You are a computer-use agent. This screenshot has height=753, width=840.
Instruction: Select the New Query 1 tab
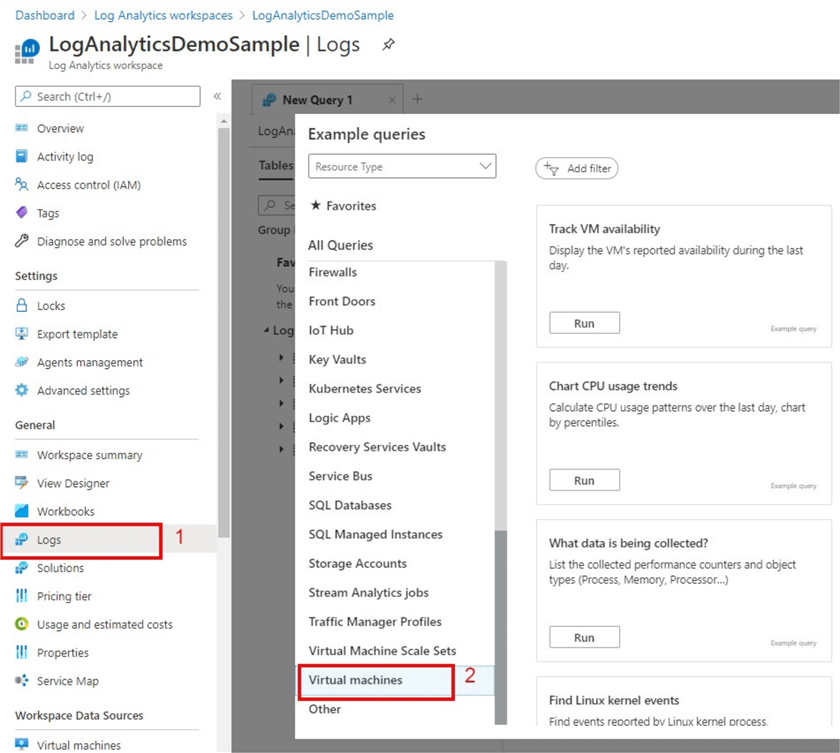coord(327,100)
